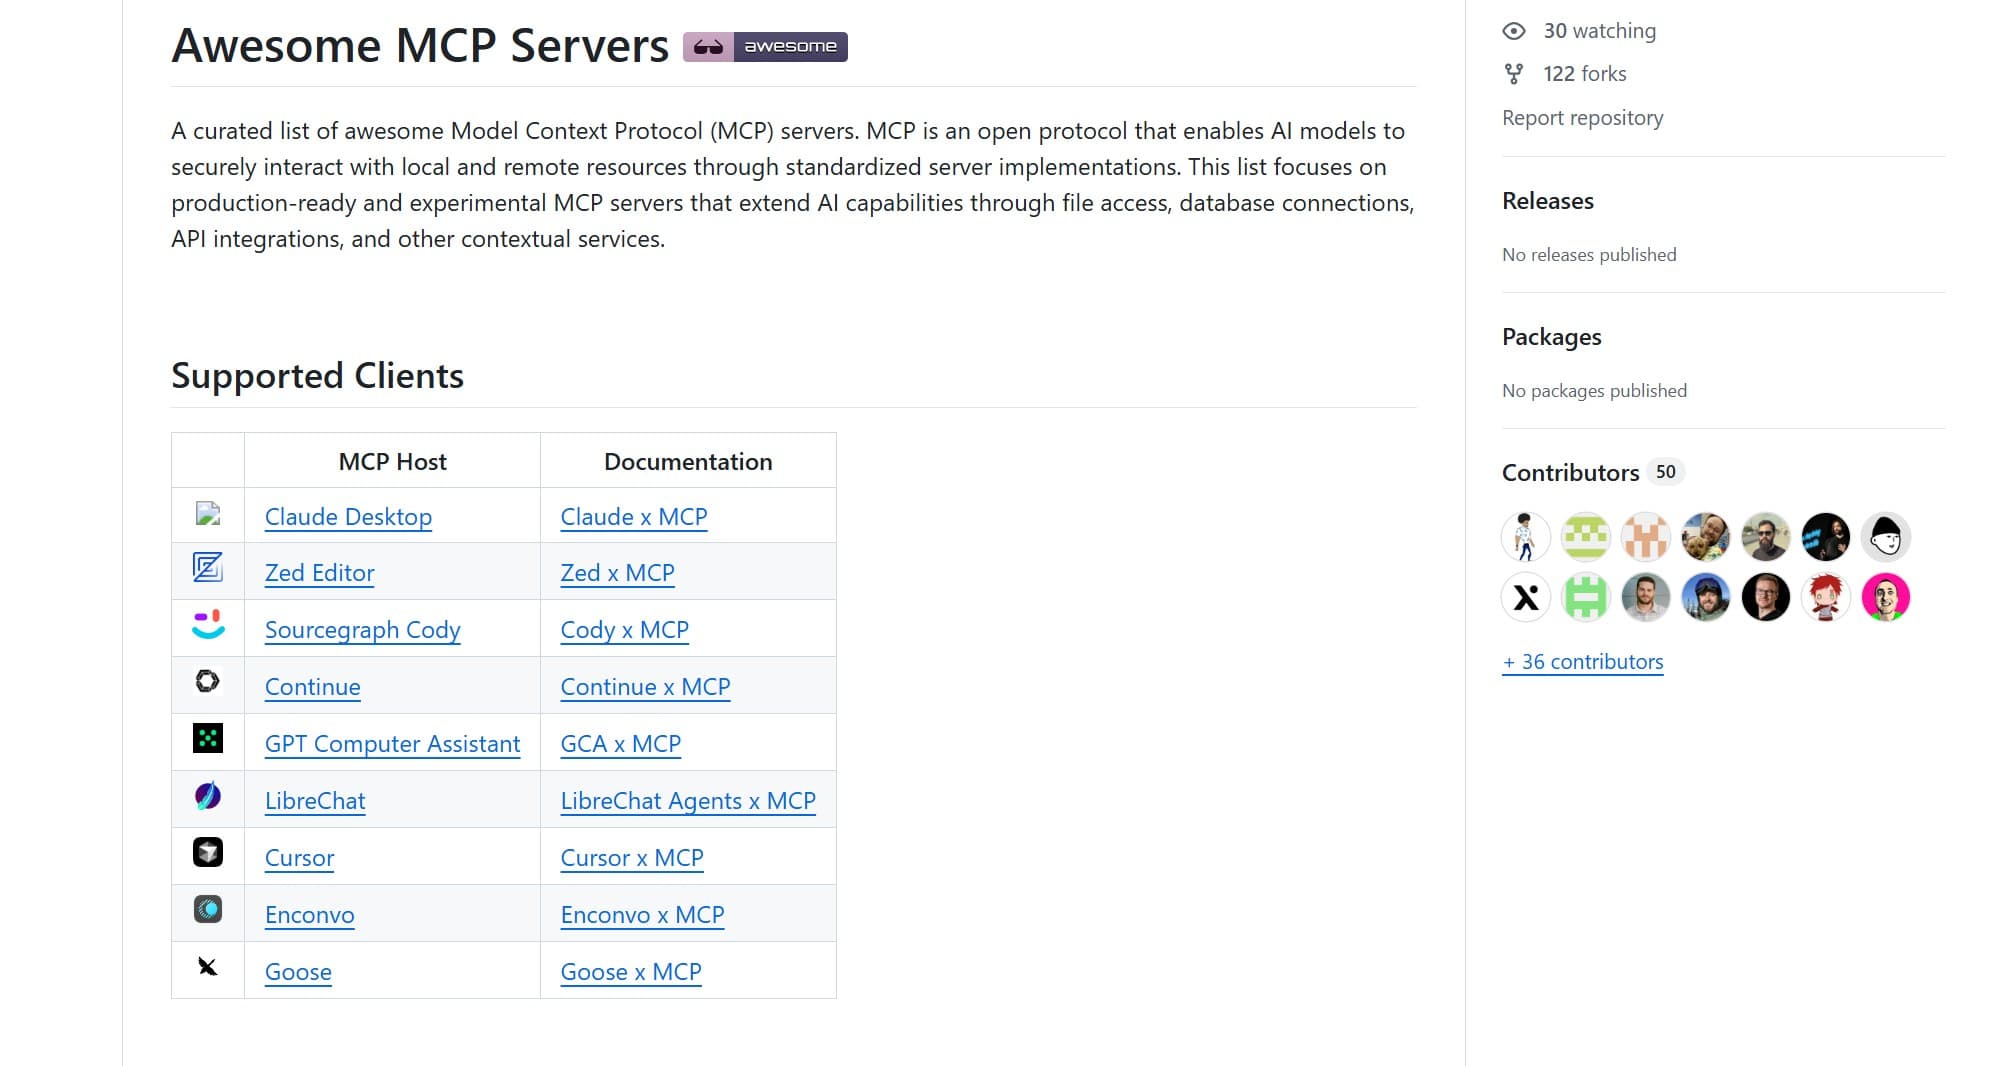1993x1066 pixels.
Task: Click the Enconvo logo icon
Action: coord(208,909)
